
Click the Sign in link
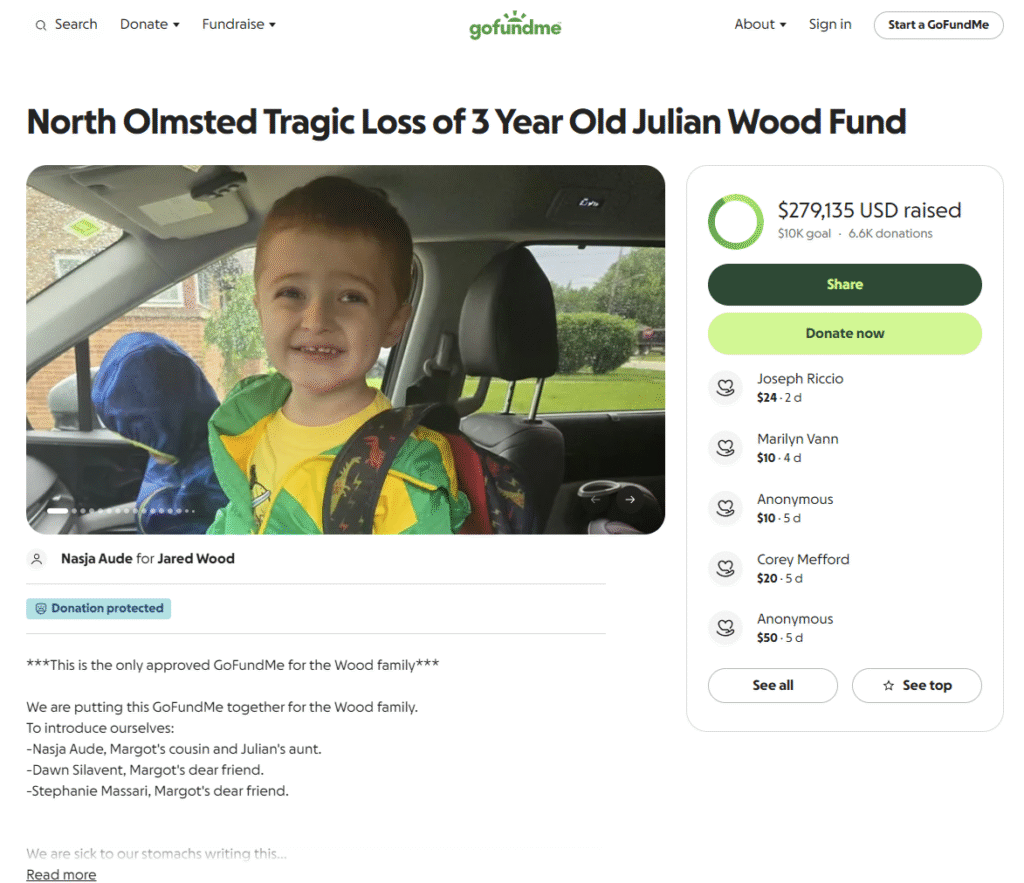tap(829, 24)
